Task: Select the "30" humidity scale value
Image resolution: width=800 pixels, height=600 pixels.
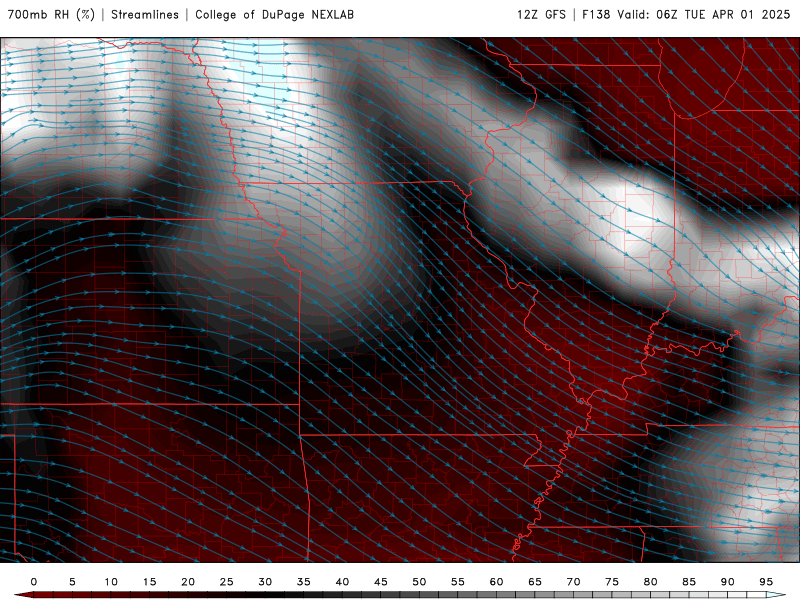Action: pyautogui.click(x=265, y=582)
